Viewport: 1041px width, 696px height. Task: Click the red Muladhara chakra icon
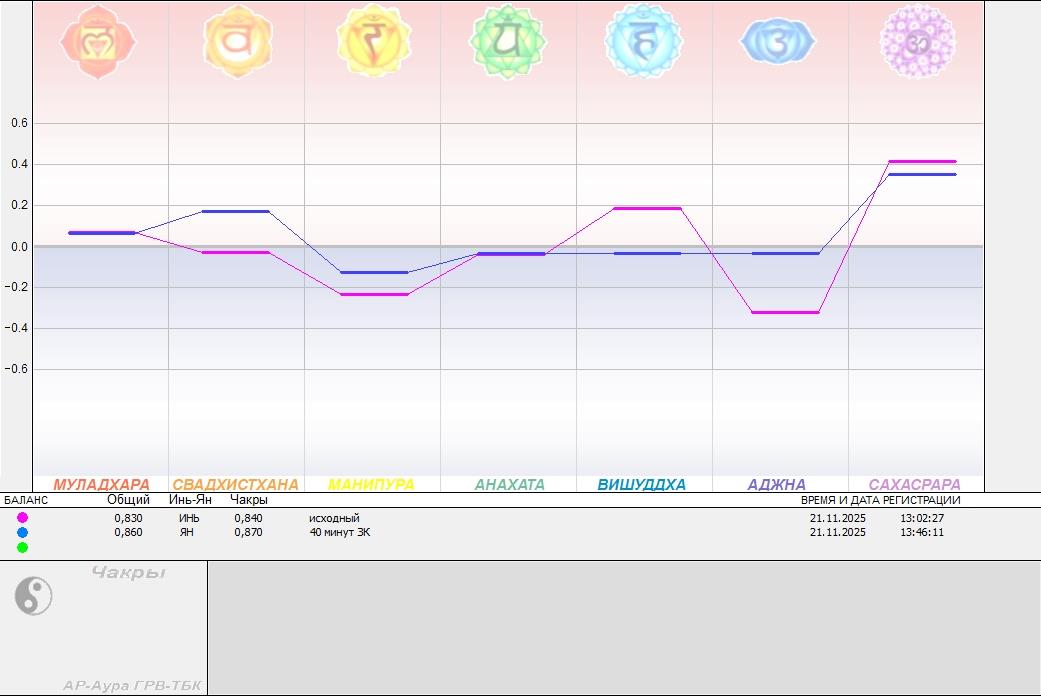pos(98,42)
